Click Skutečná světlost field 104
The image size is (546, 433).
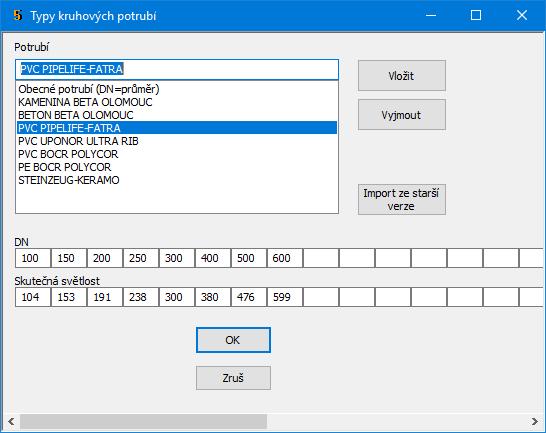[x=33, y=297]
